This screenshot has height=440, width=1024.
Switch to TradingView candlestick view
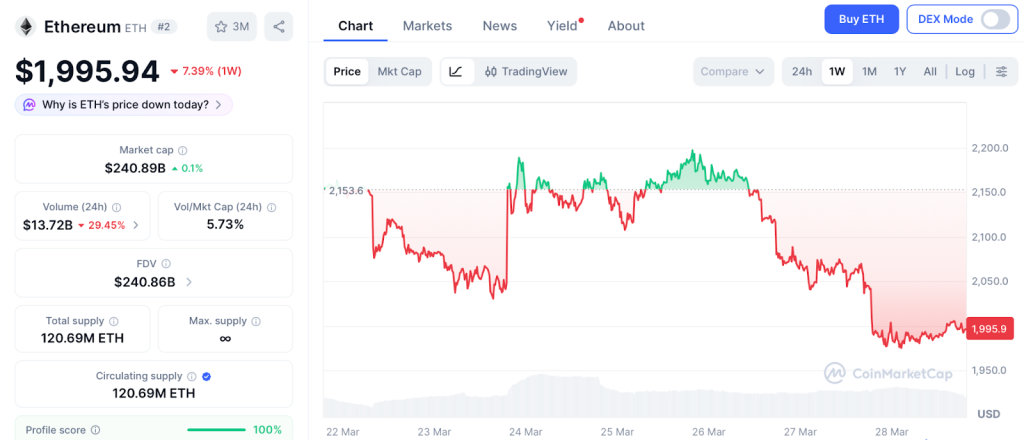[x=526, y=72]
